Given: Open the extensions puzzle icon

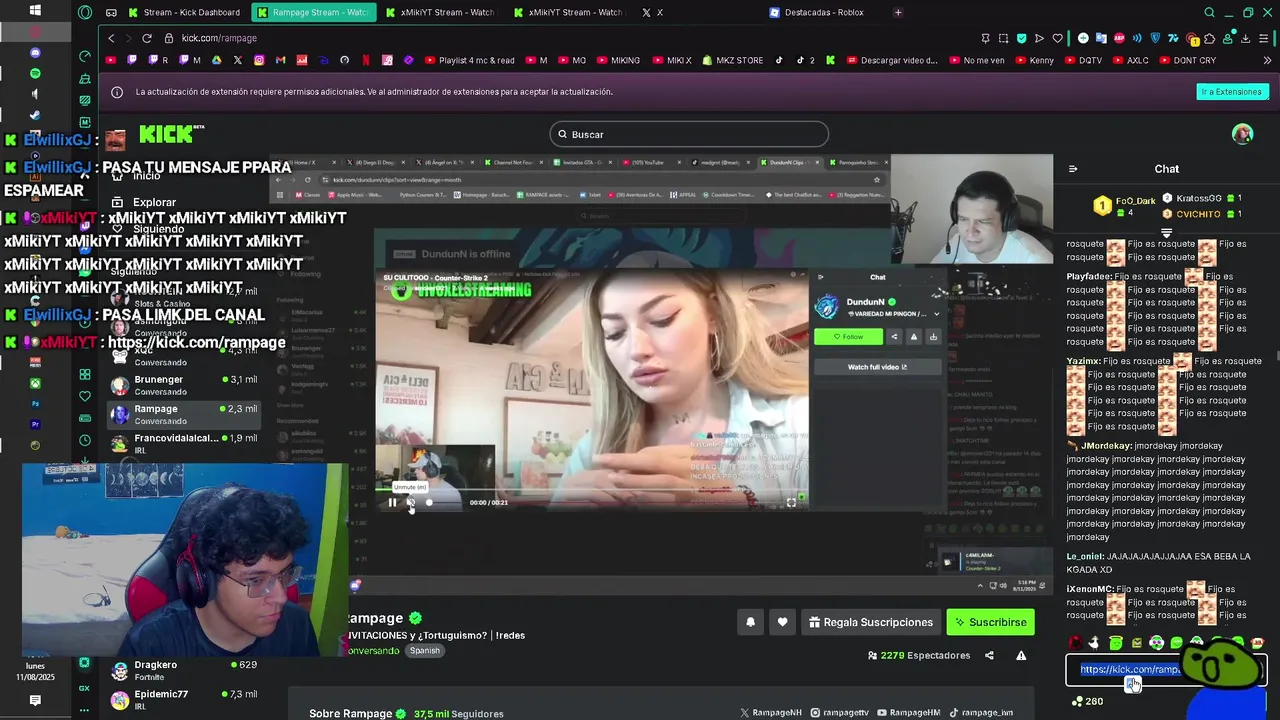Looking at the screenshot, I should point(1210,38).
